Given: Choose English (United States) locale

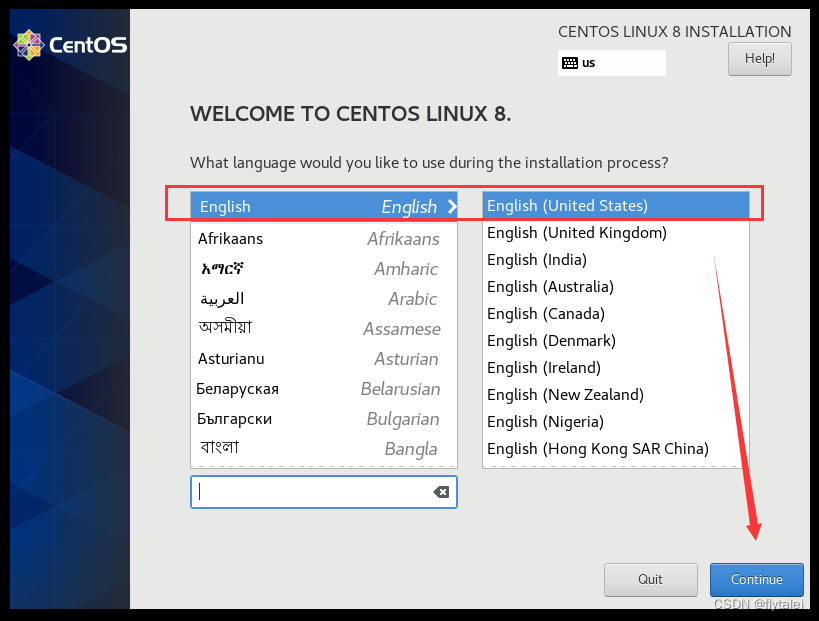Looking at the screenshot, I should tap(616, 206).
